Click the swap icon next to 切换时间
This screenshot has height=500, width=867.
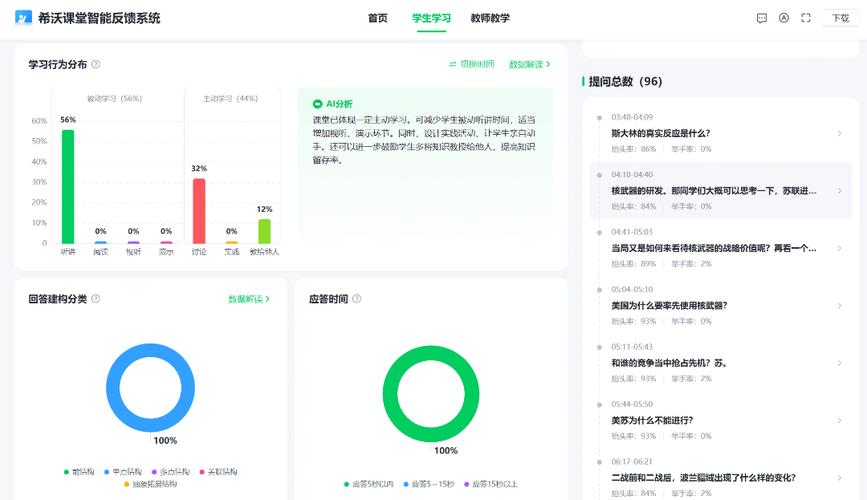pos(453,64)
